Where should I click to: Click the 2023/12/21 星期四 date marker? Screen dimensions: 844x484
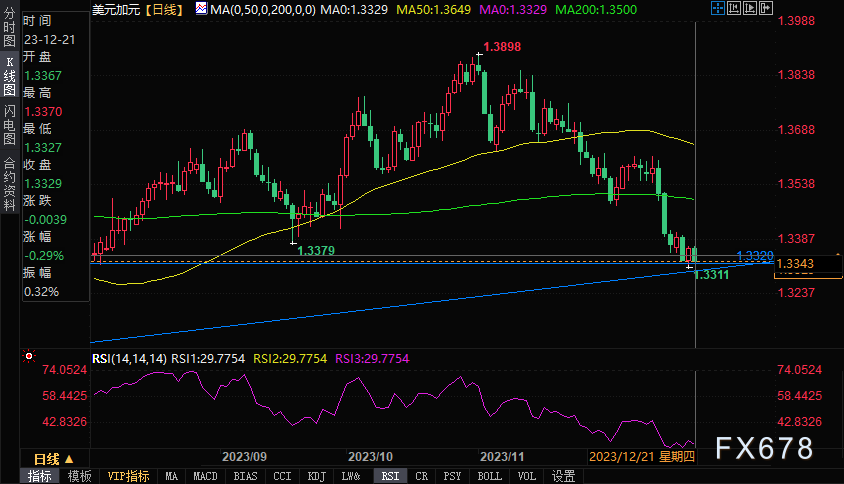642,457
